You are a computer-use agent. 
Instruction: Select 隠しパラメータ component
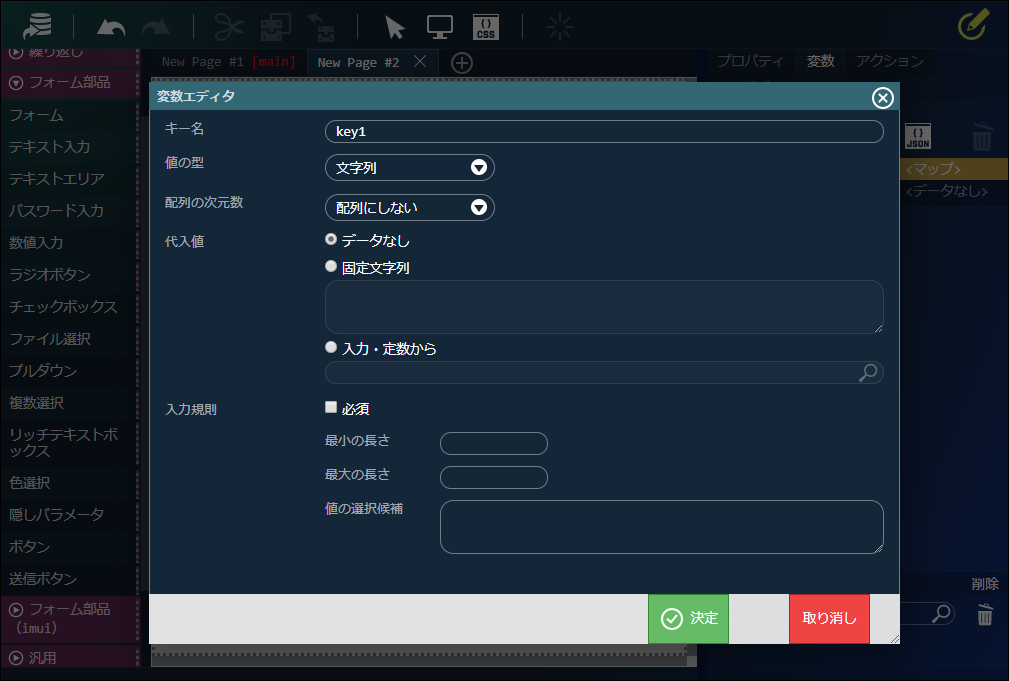pyautogui.click(x=69, y=515)
